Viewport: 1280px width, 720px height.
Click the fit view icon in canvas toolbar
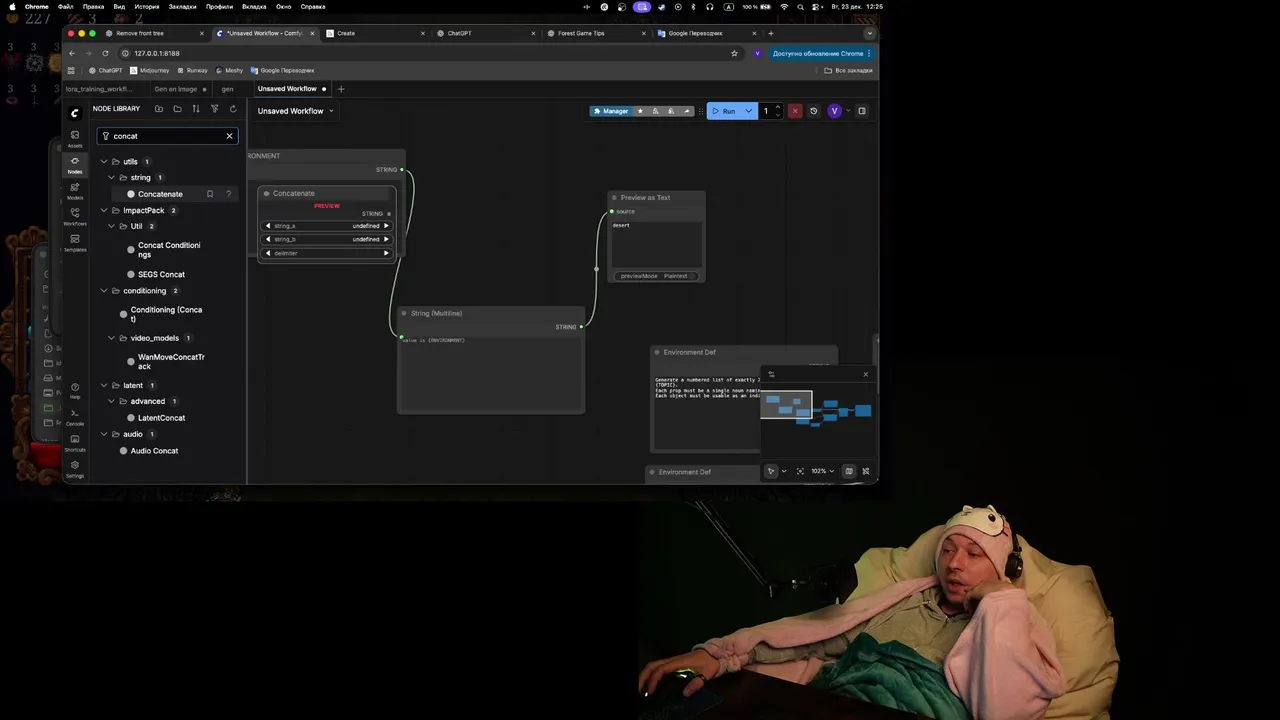[800, 471]
